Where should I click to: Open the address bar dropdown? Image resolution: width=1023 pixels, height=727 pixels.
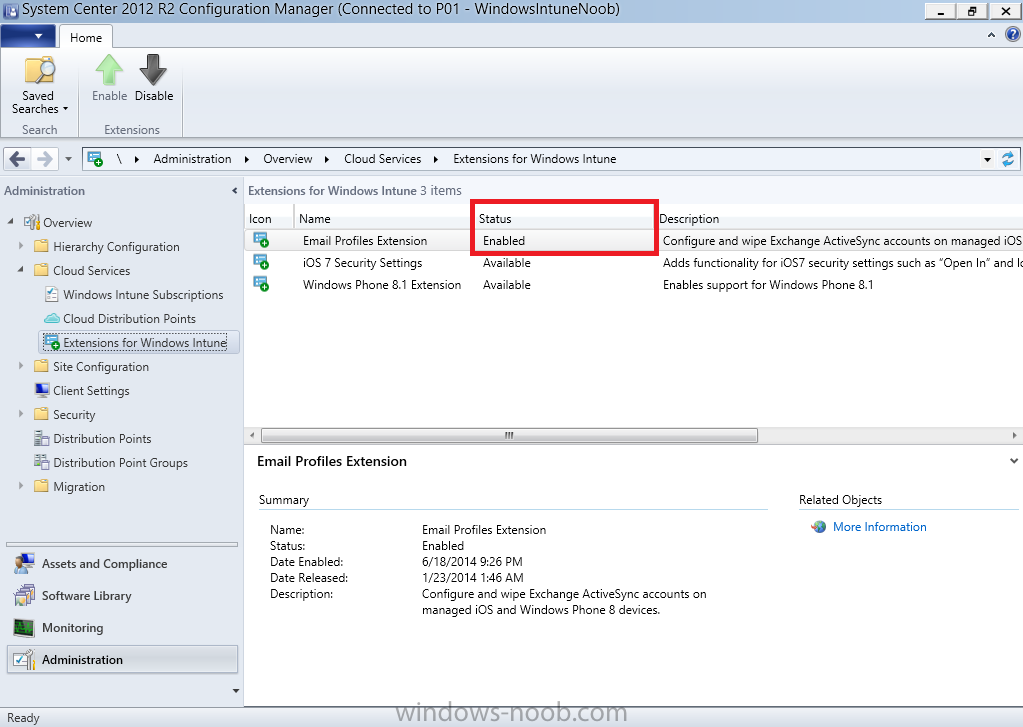click(x=987, y=159)
